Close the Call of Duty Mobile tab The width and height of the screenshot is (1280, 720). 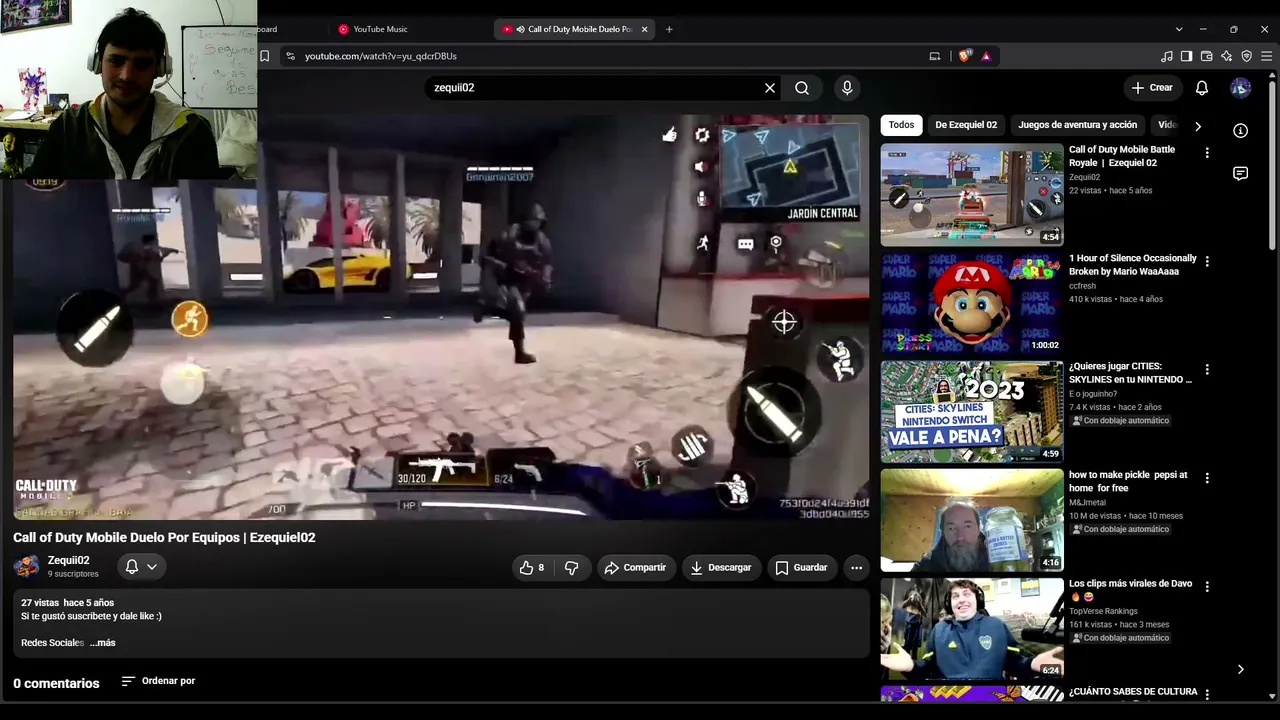coord(644,29)
